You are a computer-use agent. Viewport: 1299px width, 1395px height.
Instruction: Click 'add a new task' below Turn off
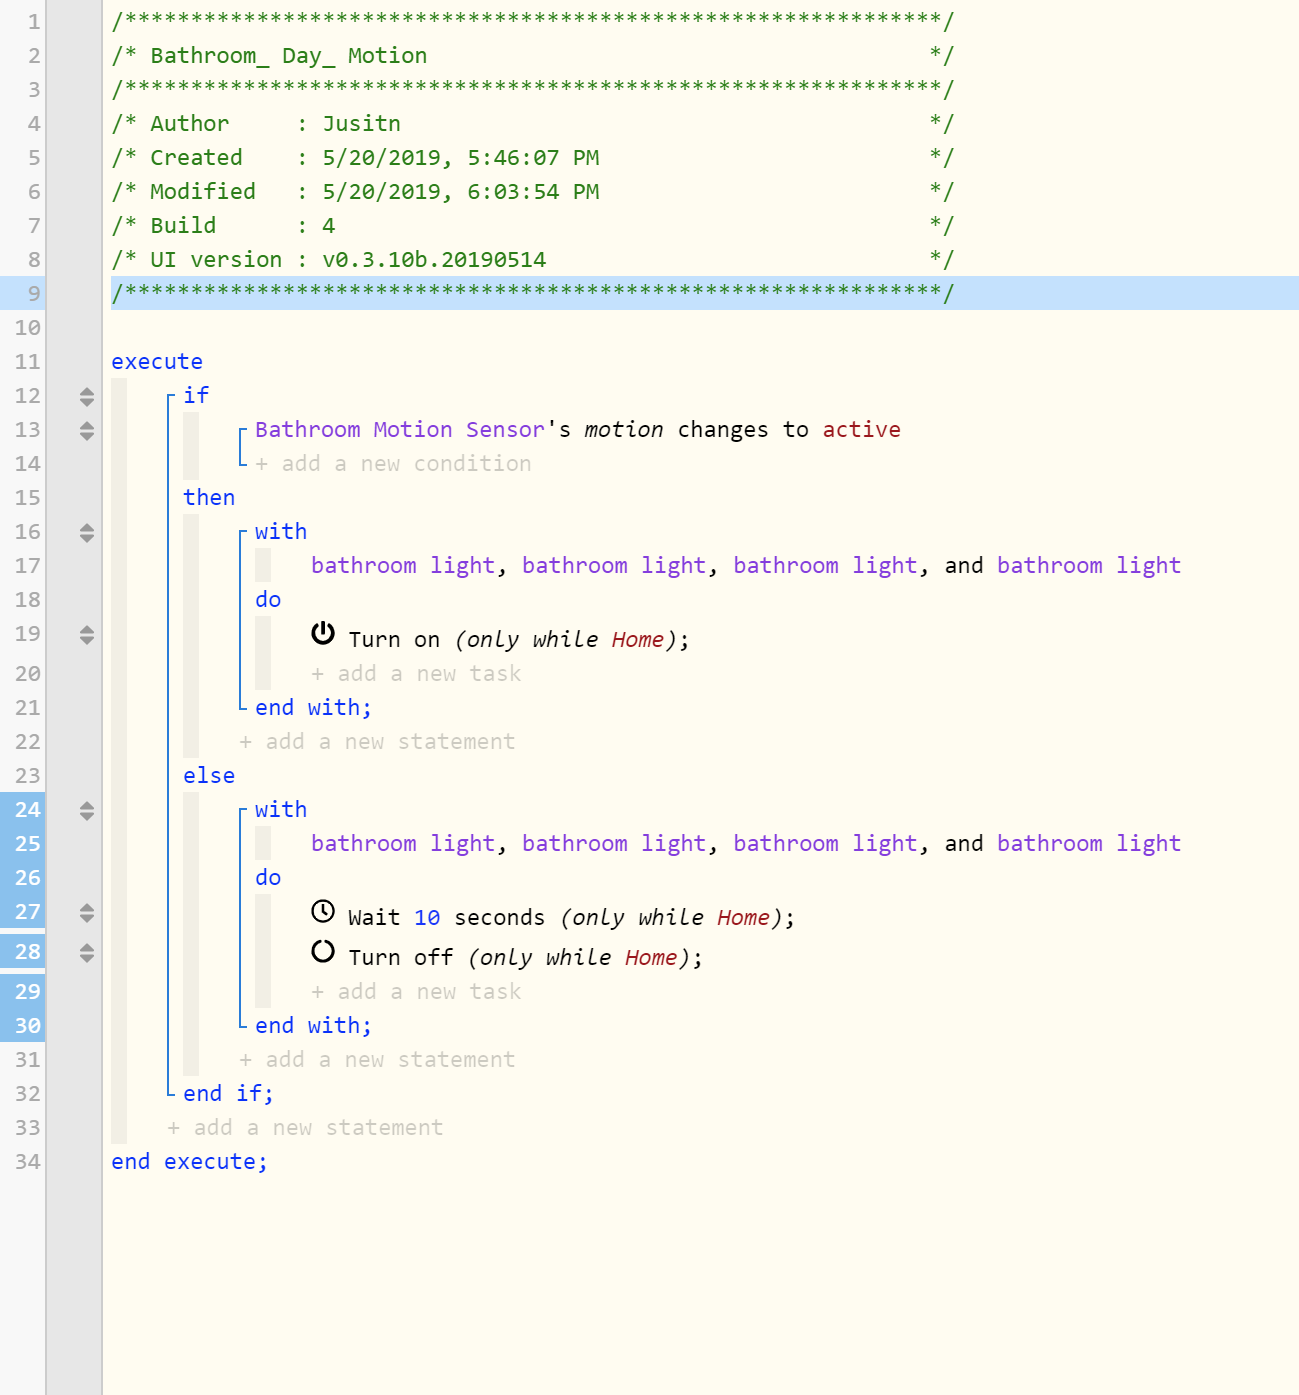[416, 991]
